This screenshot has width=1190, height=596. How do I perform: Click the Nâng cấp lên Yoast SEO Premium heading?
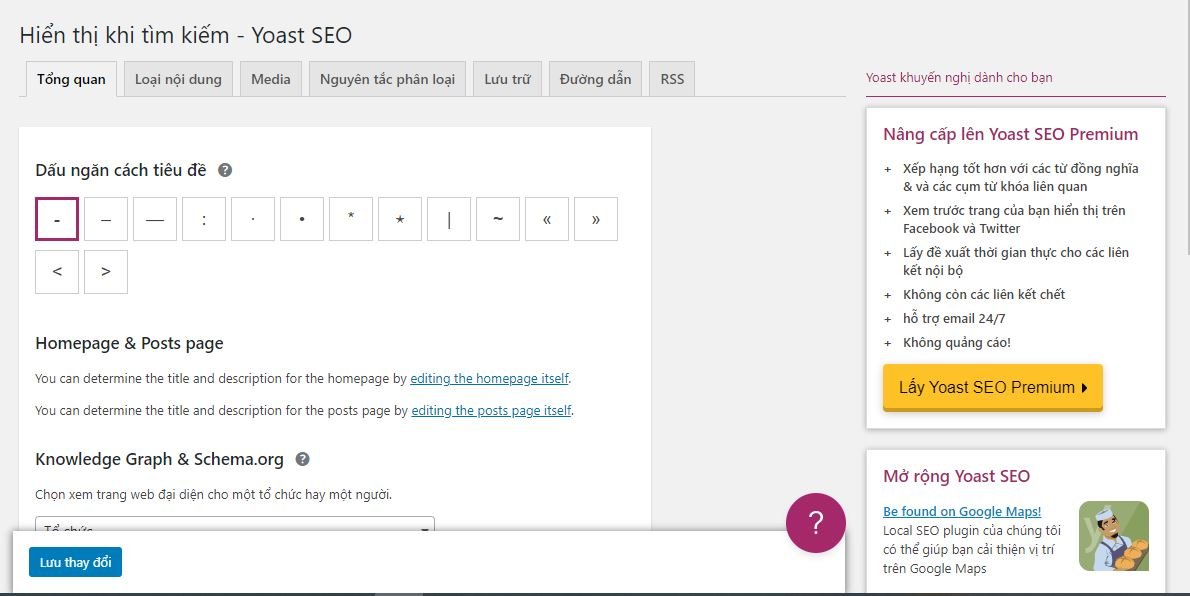click(1011, 134)
